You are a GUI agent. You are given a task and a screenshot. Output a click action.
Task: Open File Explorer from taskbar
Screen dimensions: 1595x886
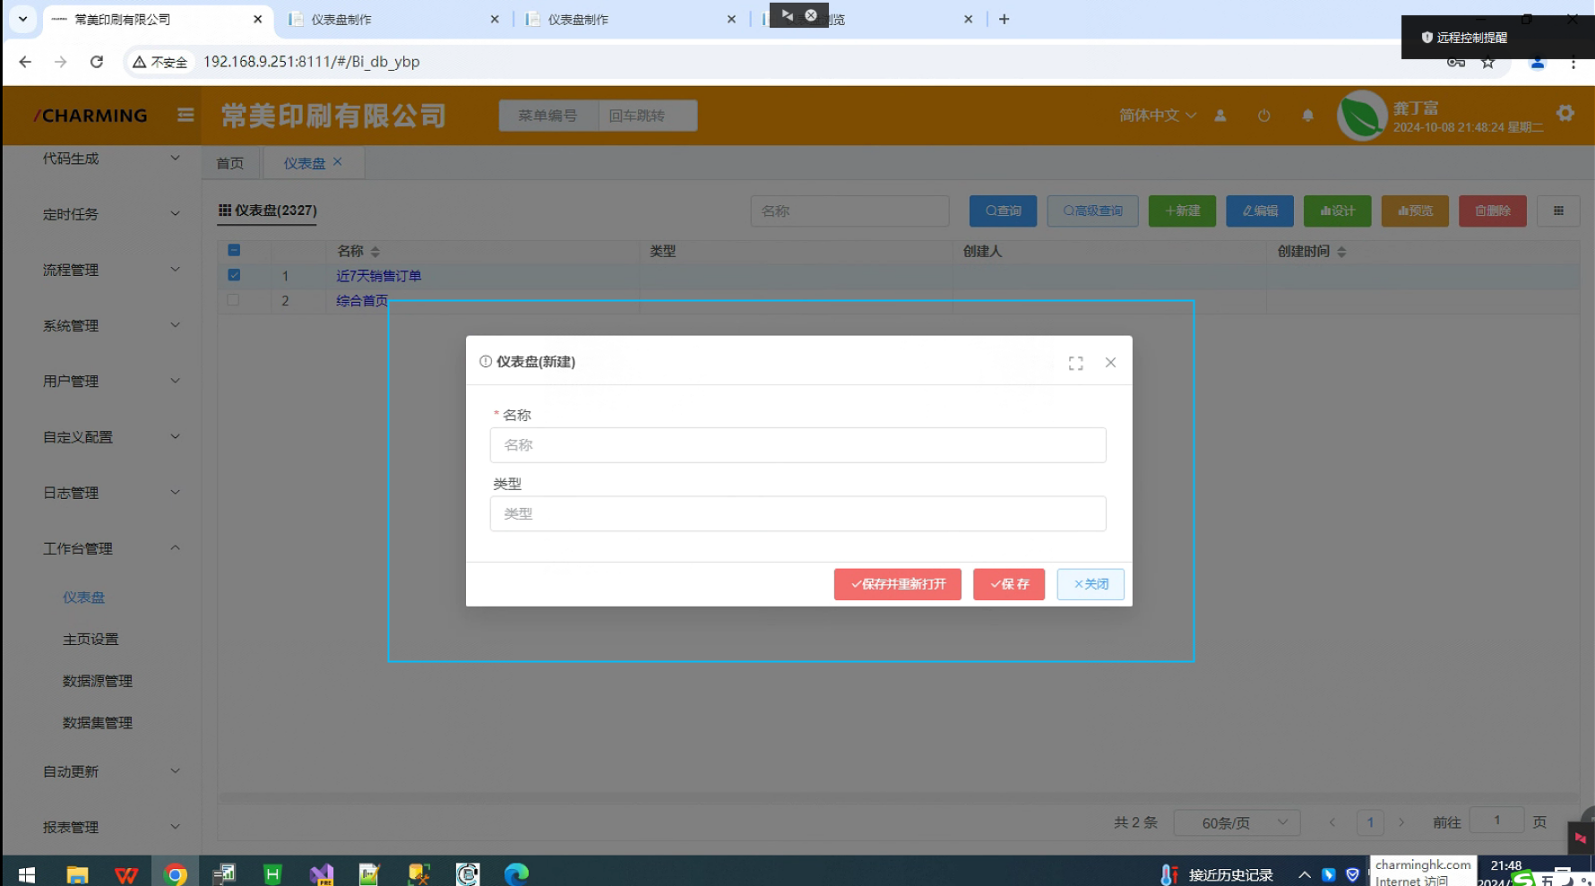[x=77, y=874]
